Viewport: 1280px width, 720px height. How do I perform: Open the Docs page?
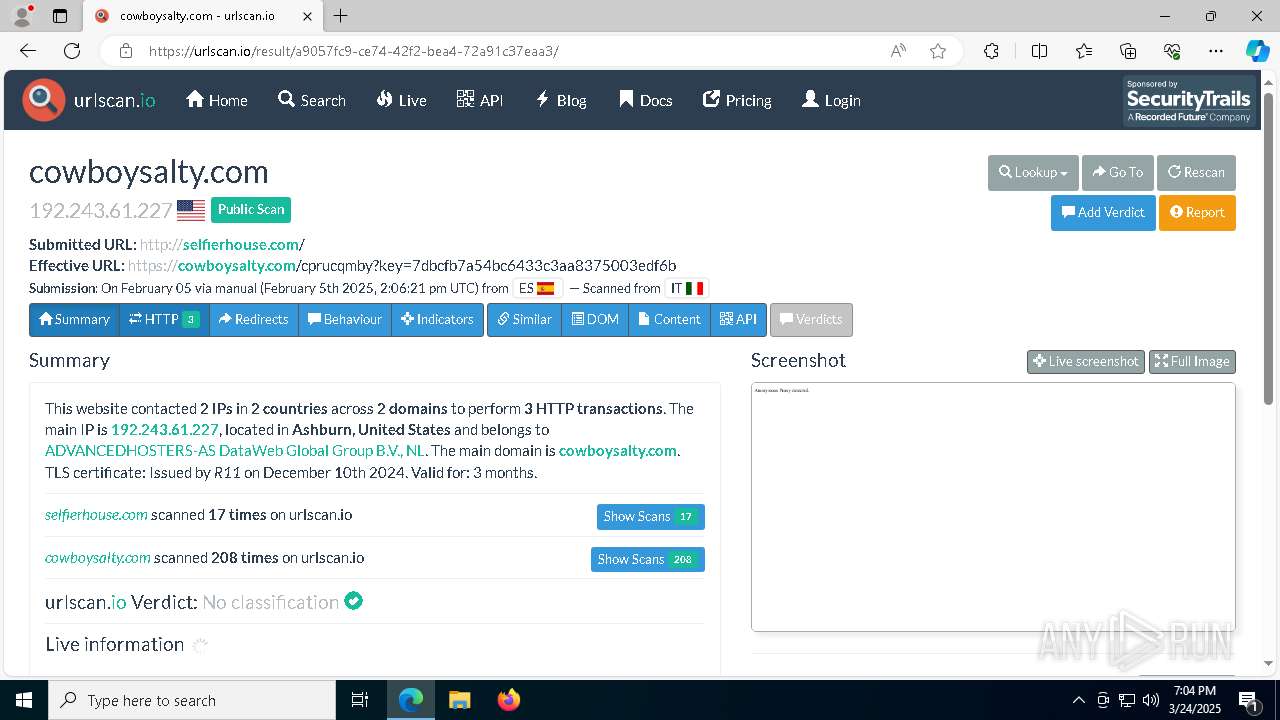pyautogui.click(x=645, y=100)
